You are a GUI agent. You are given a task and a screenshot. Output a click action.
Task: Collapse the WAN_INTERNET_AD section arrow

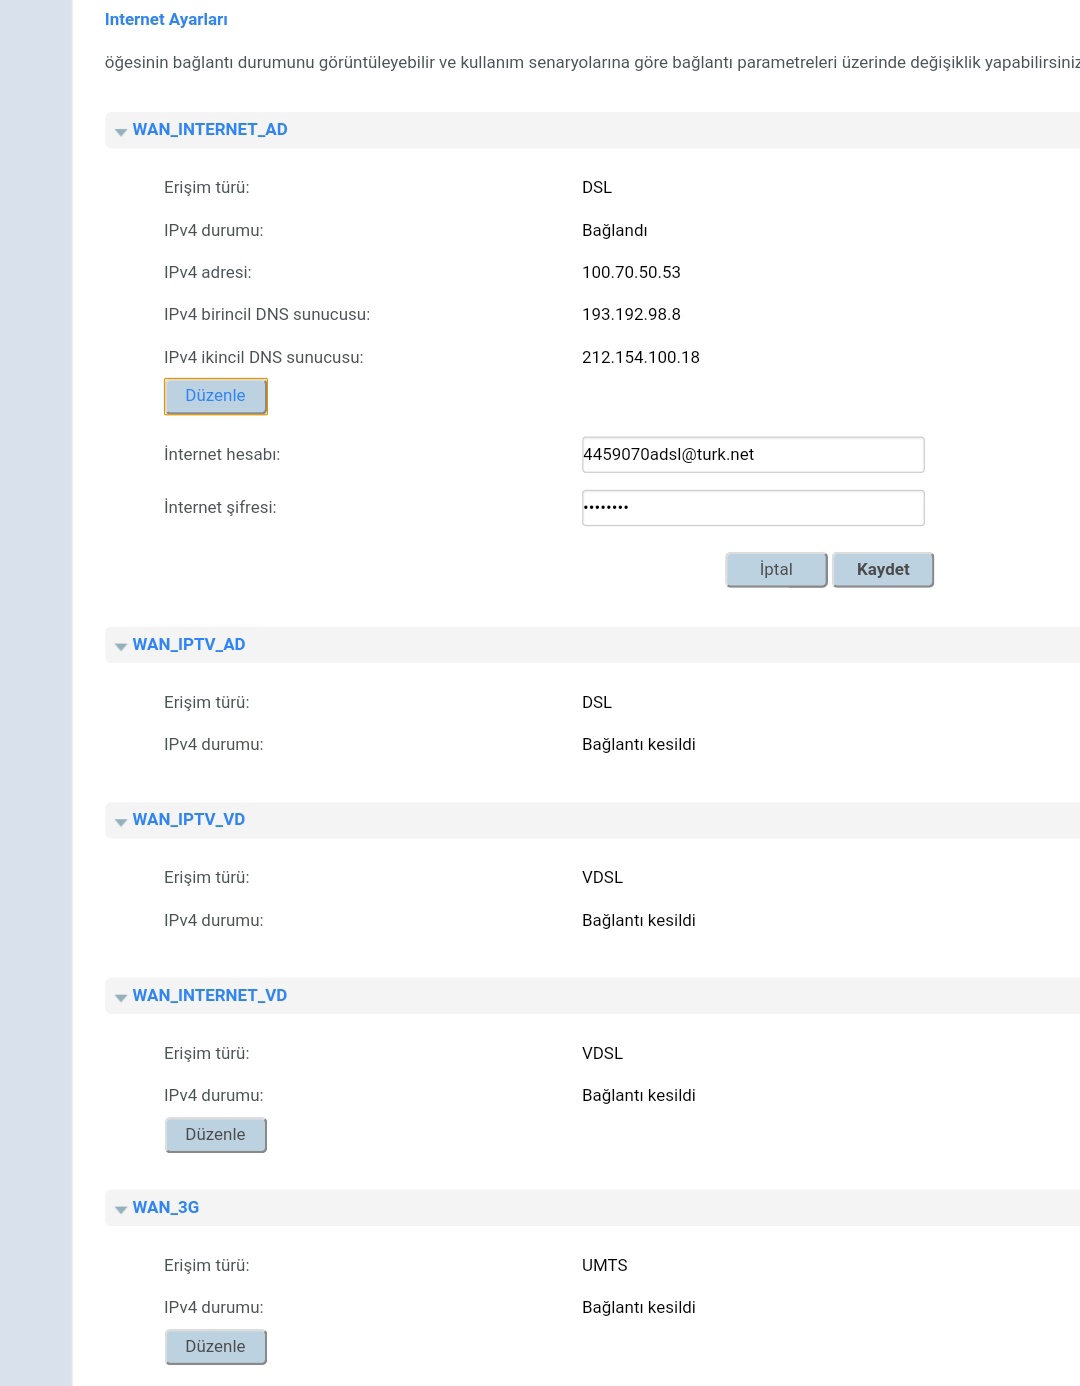[x=121, y=132]
